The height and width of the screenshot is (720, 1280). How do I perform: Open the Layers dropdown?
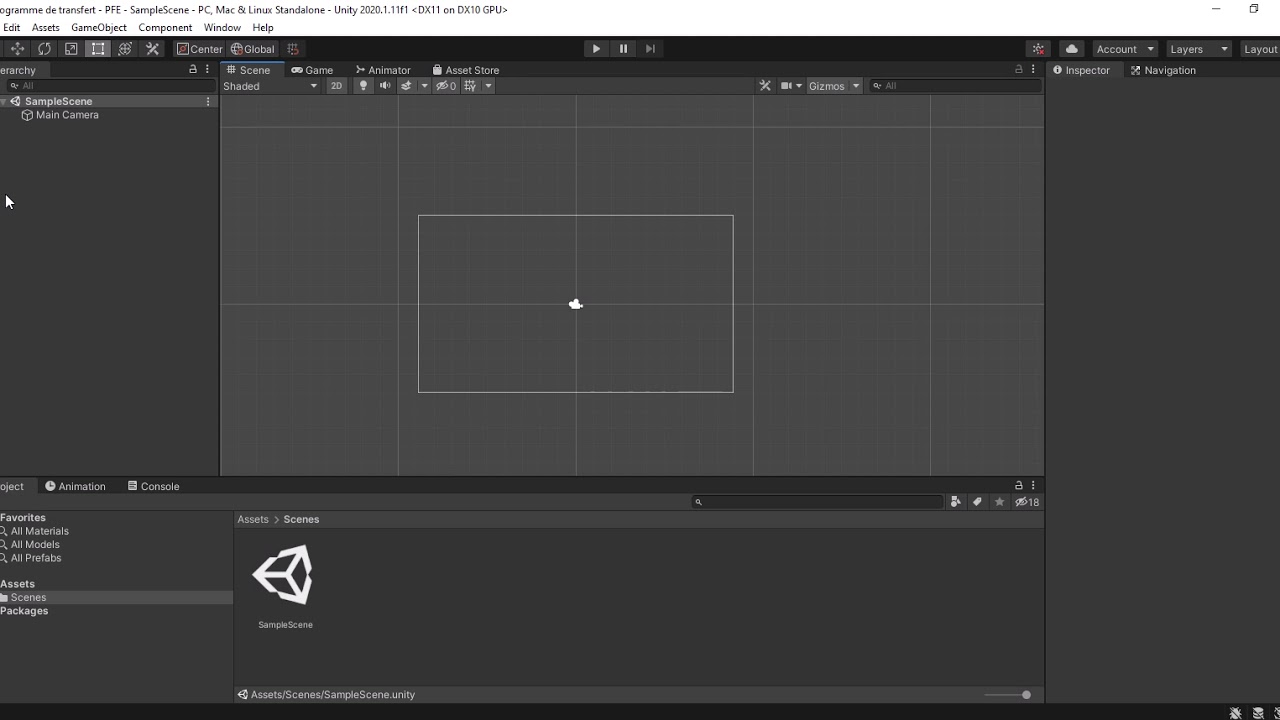coord(1197,48)
